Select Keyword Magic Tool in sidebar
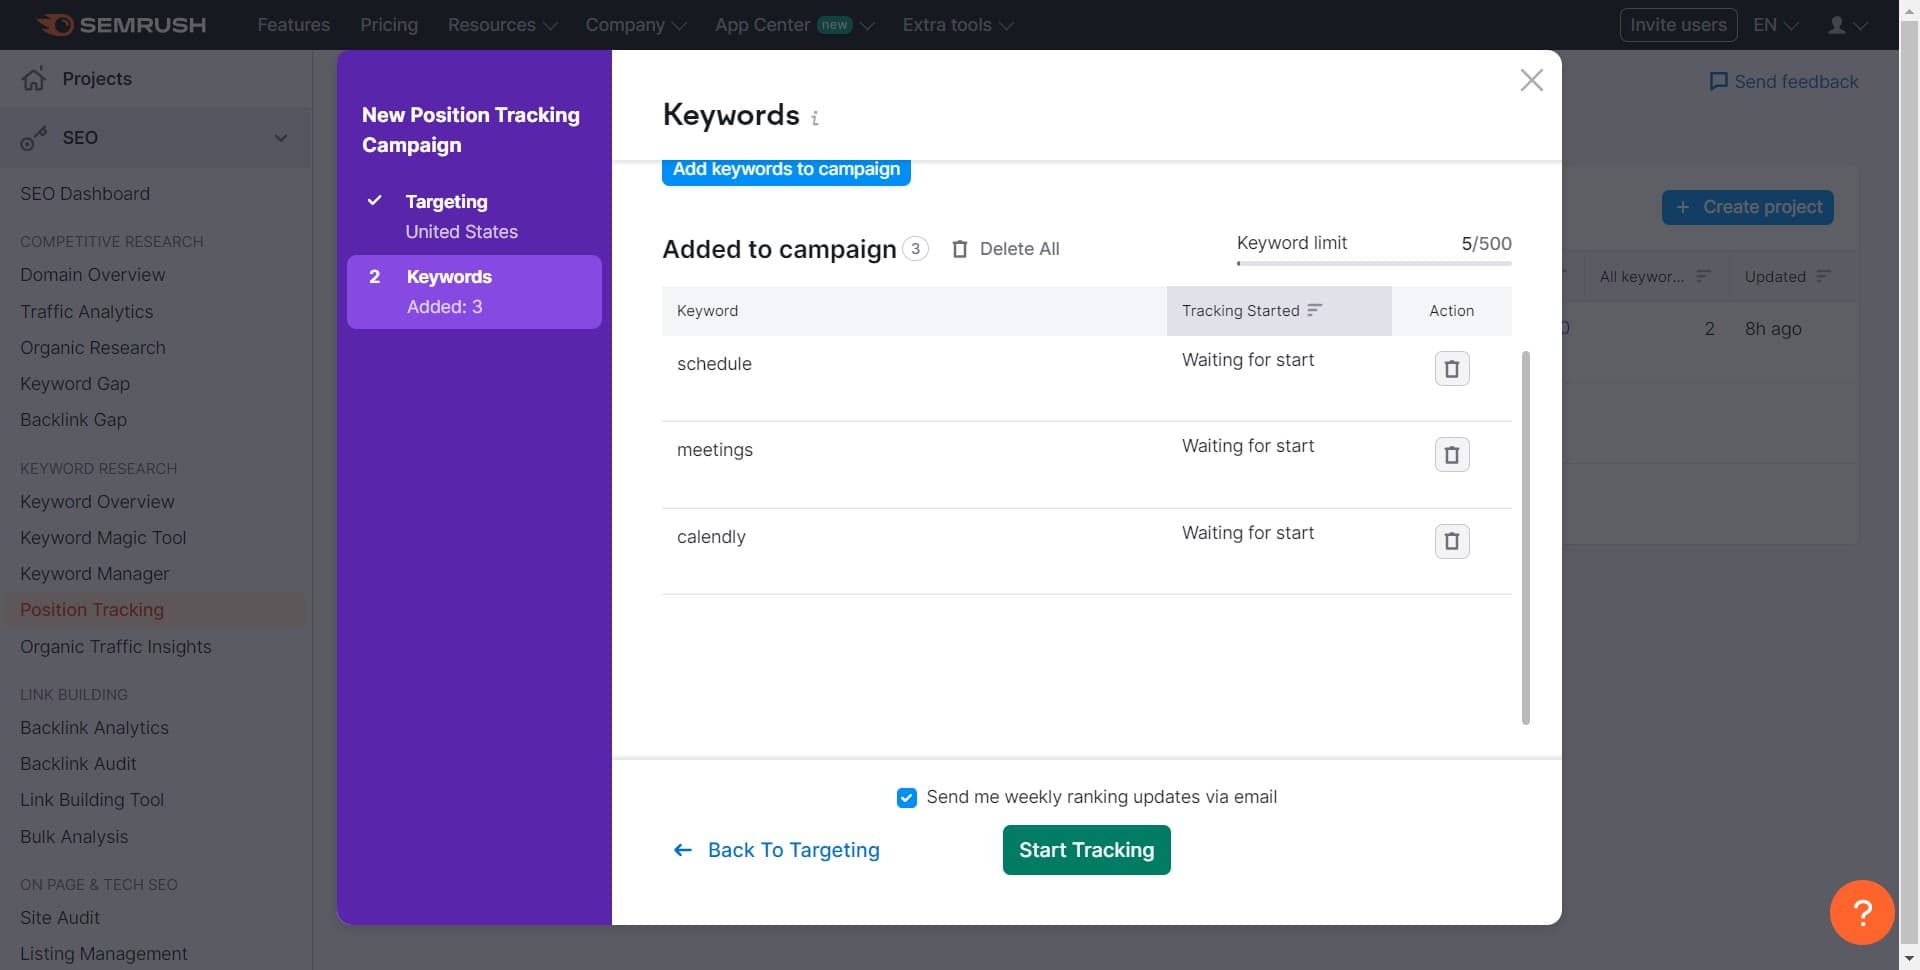This screenshot has width=1920, height=970. point(103,537)
